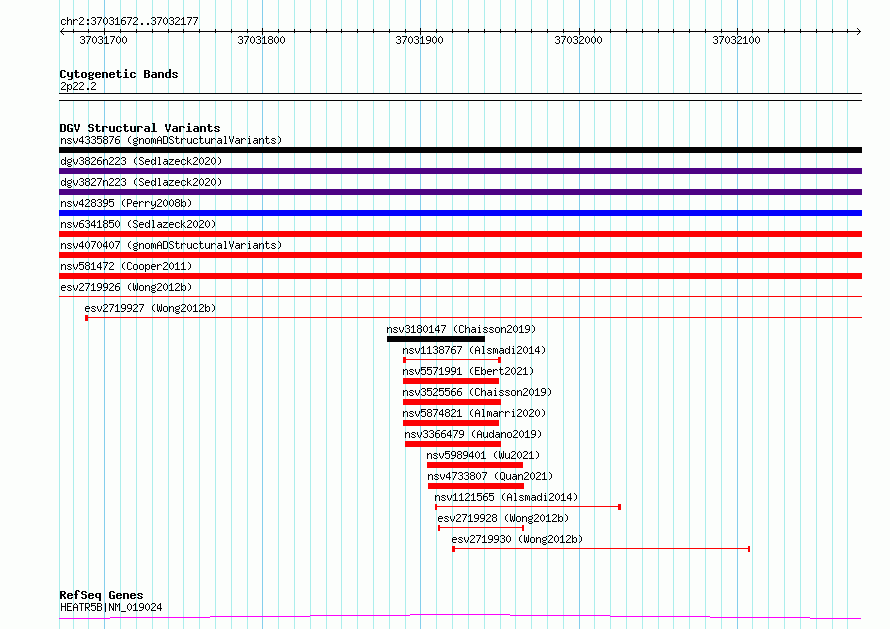Click the esv2719928 thin red span
Viewport: 890px width, 629px height.
[481, 528]
